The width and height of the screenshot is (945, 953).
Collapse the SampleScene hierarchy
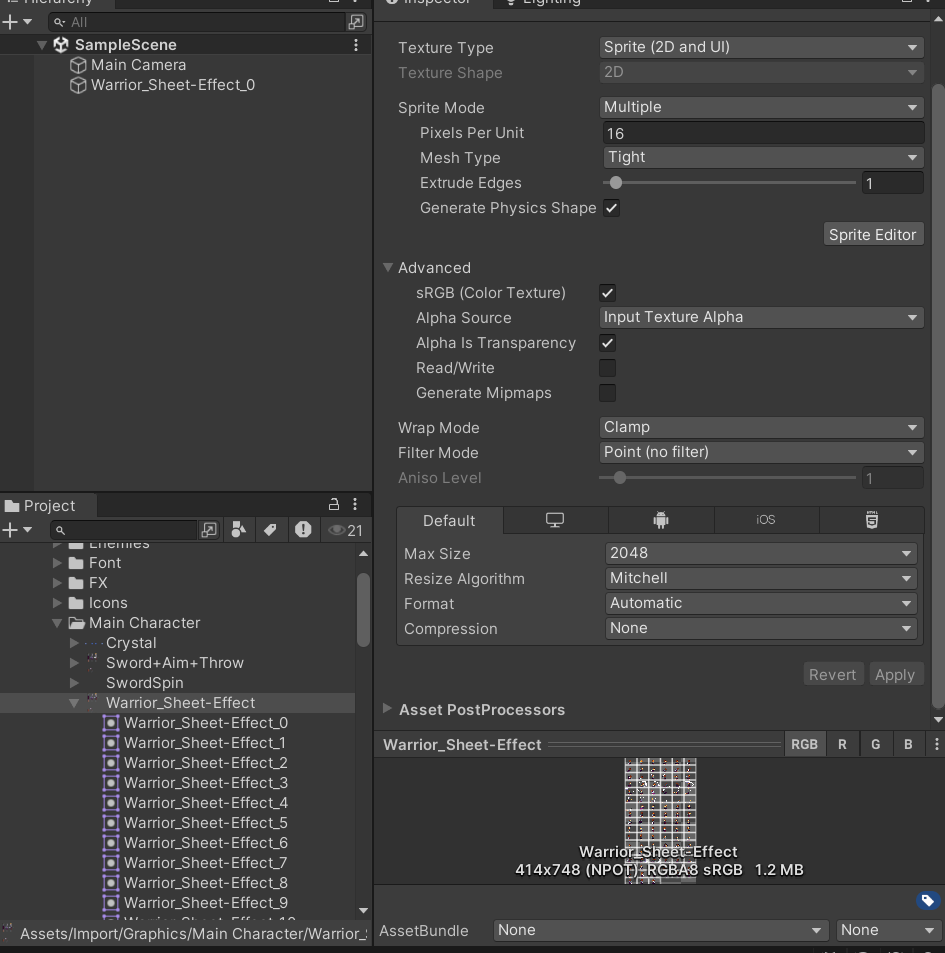point(42,45)
